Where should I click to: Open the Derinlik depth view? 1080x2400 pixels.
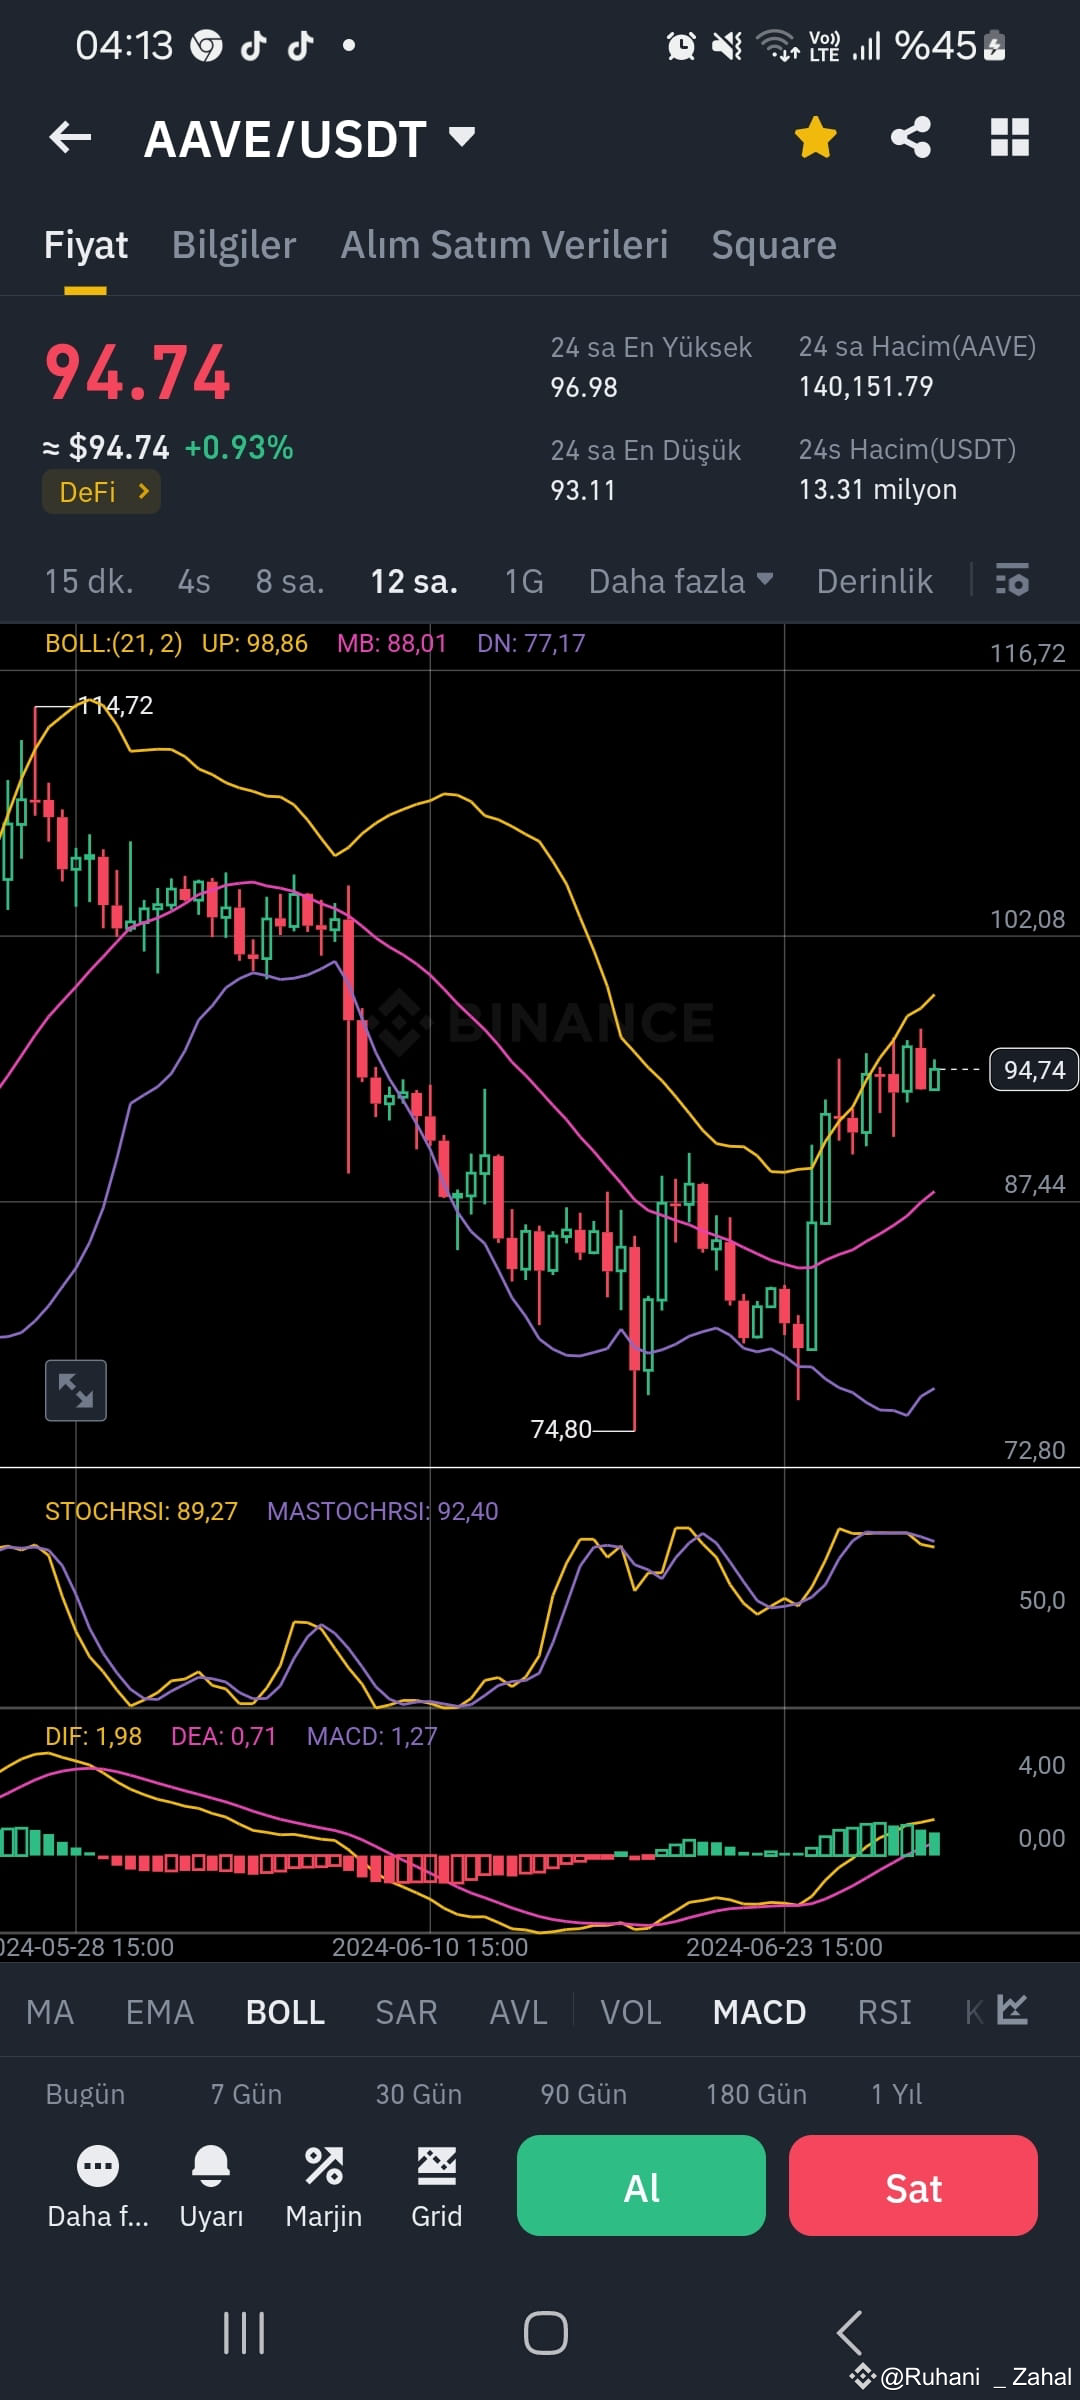[875, 581]
